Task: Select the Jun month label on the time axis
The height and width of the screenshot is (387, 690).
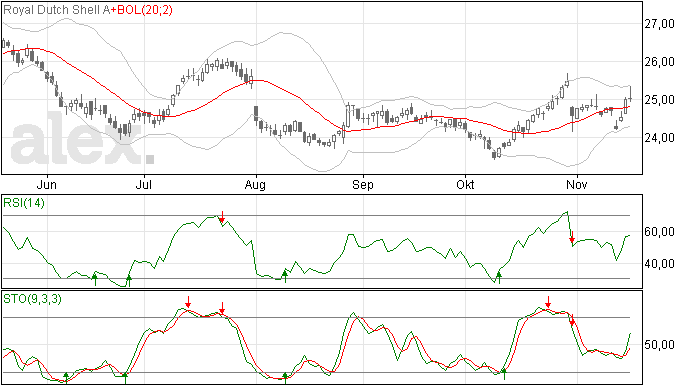Action: tap(47, 184)
